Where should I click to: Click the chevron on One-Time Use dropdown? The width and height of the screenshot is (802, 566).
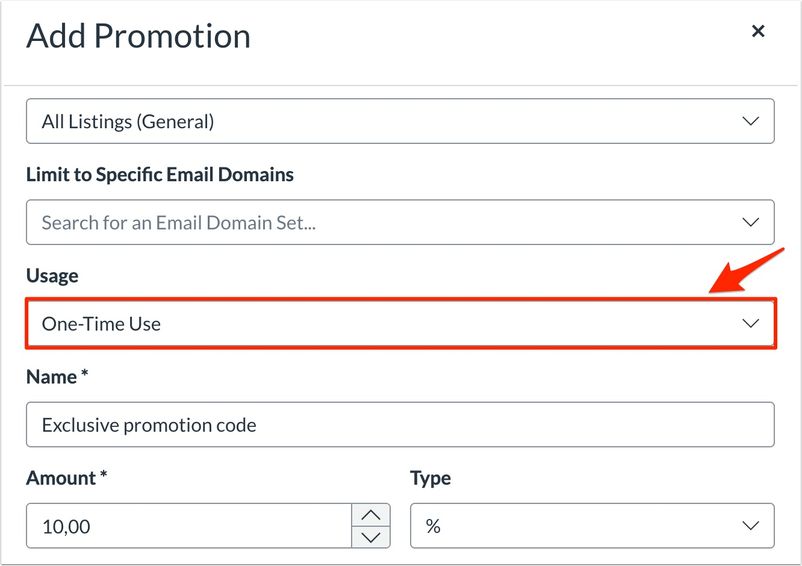[750, 324]
